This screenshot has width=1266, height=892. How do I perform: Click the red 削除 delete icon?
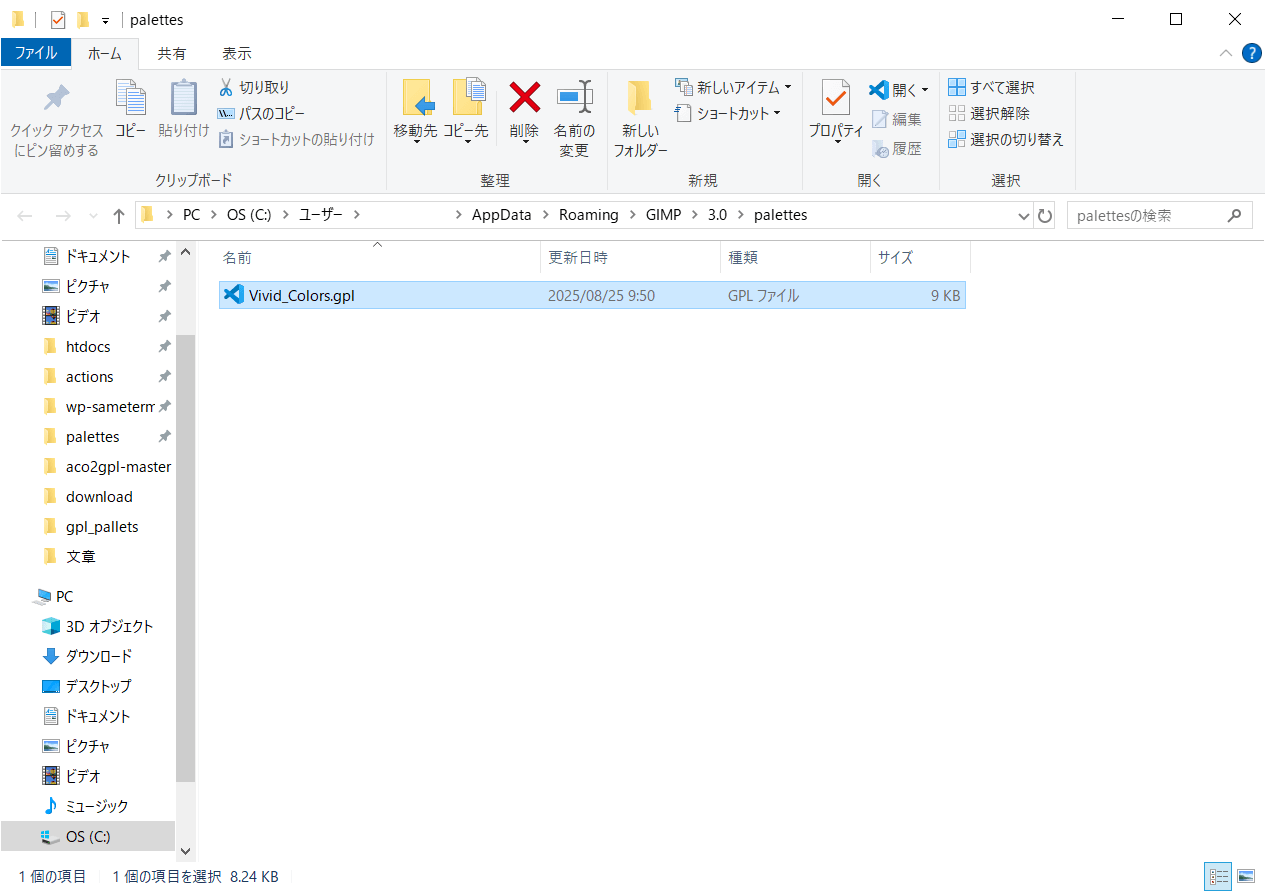[x=524, y=97]
